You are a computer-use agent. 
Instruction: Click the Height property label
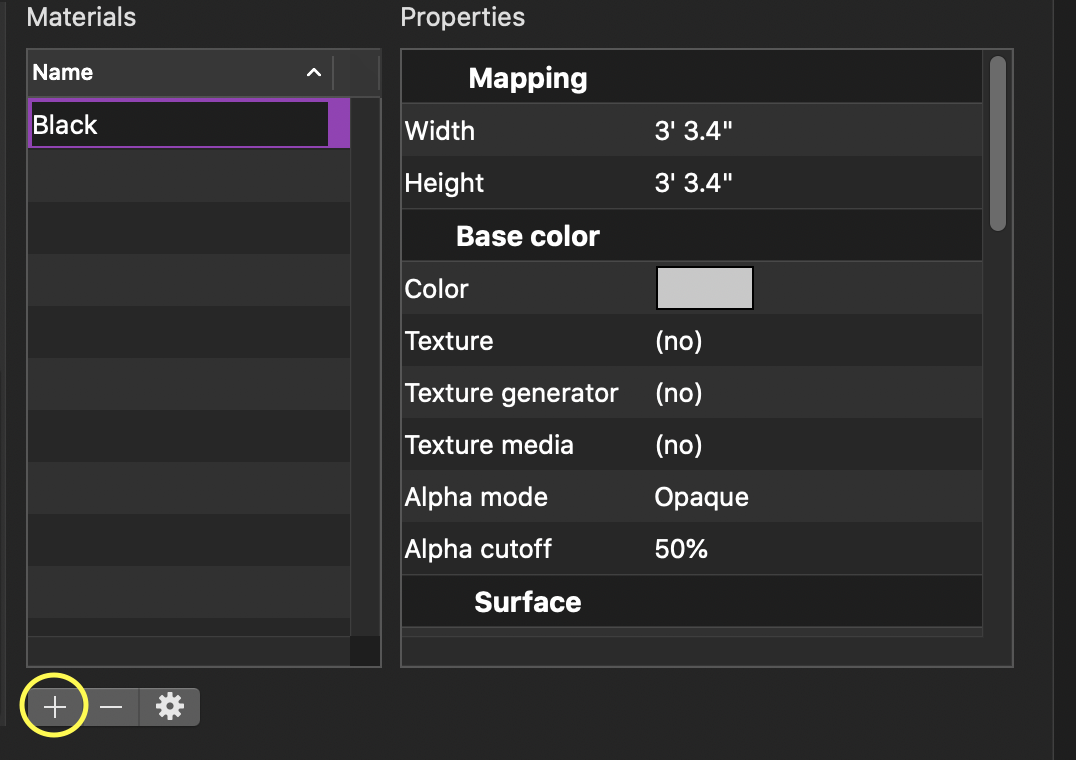[x=444, y=183]
